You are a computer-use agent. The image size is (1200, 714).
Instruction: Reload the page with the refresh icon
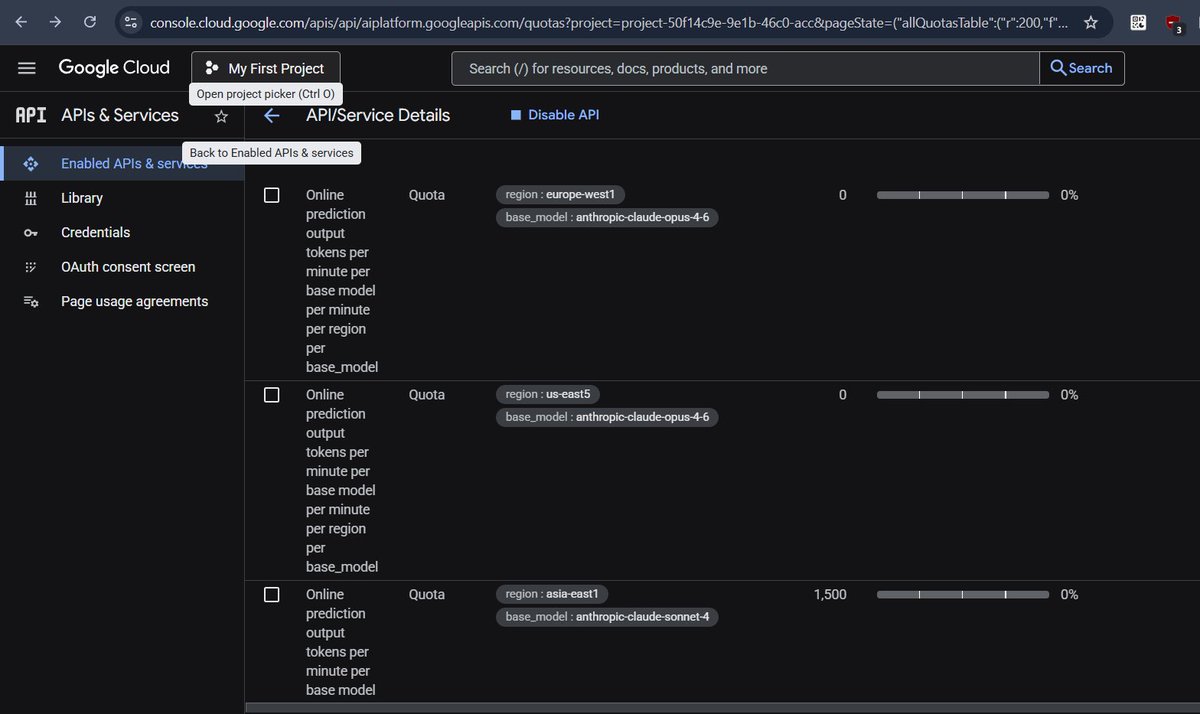coord(90,21)
